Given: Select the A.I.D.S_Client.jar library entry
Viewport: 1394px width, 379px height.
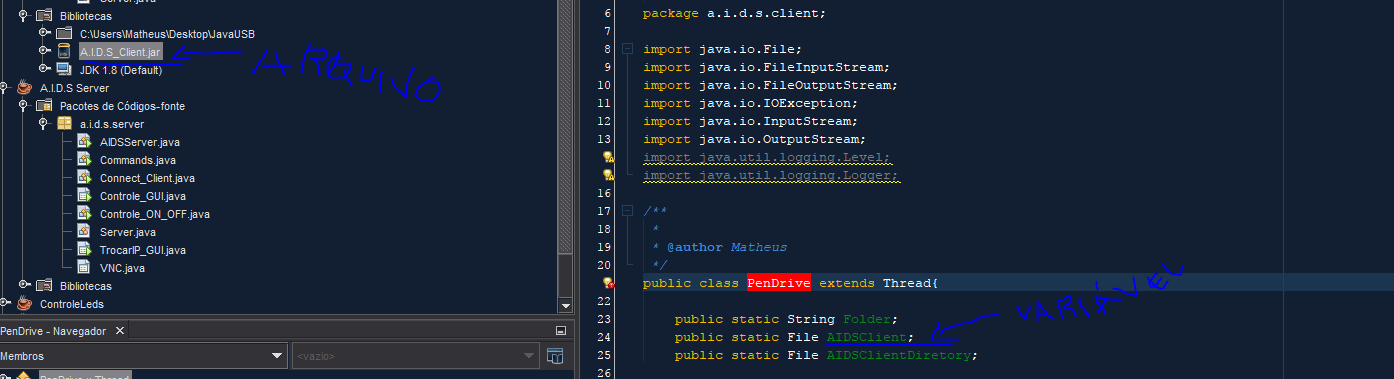Looking at the screenshot, I should coord(120,51).
